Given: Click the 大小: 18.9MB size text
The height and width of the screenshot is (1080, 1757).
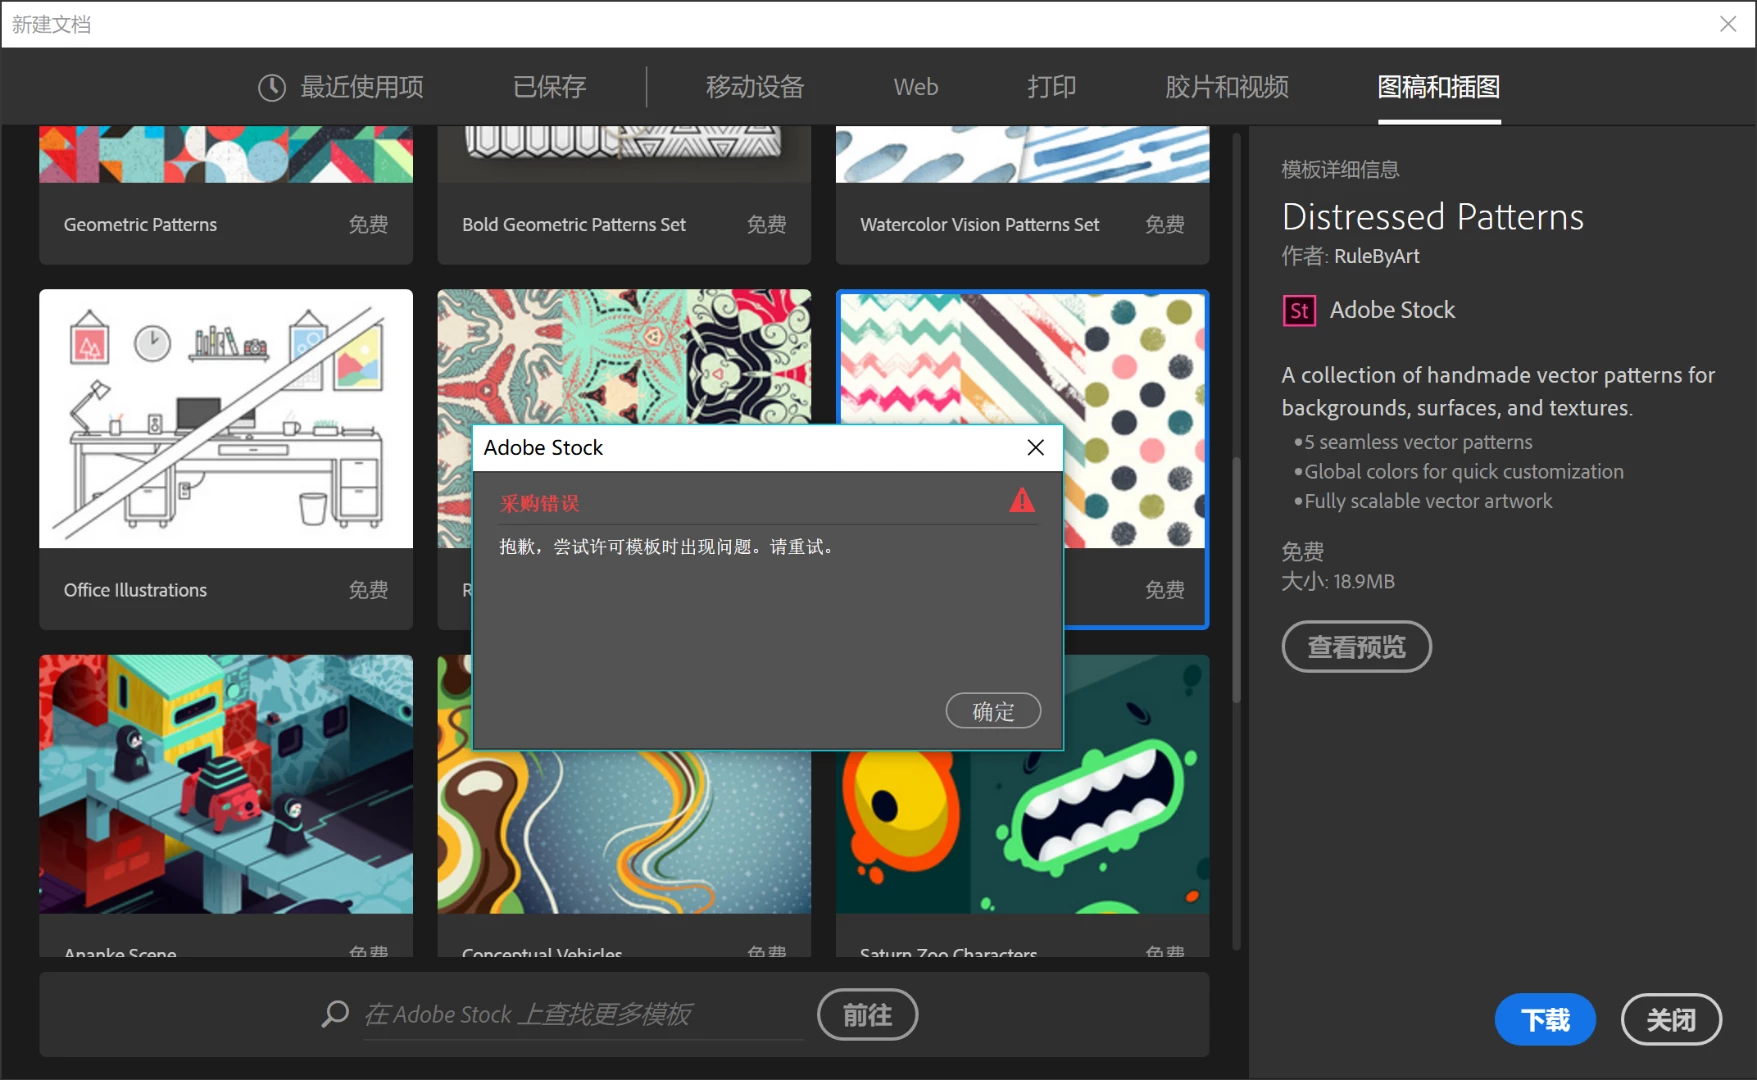Looking at the screenshot, I should 1338,581.
